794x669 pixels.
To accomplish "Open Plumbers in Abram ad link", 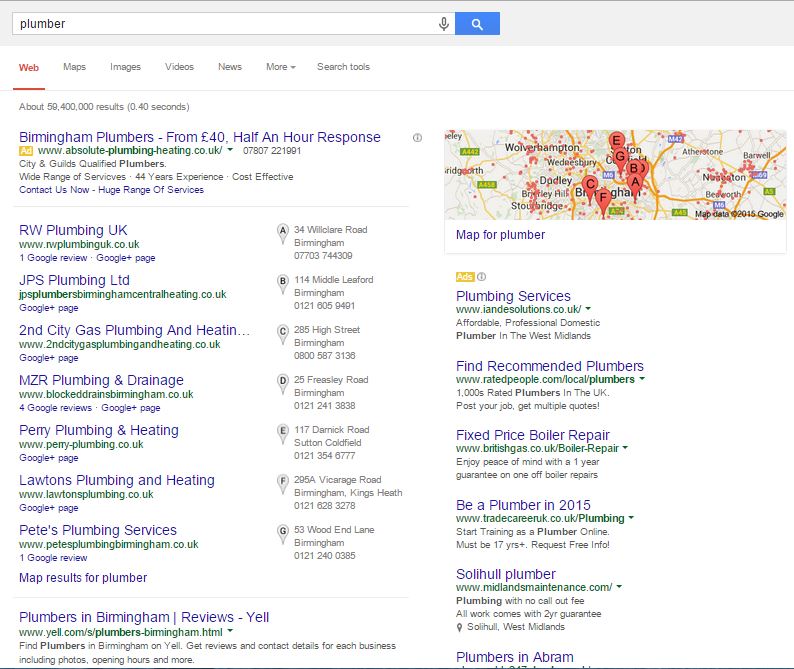I will [514, 657].
